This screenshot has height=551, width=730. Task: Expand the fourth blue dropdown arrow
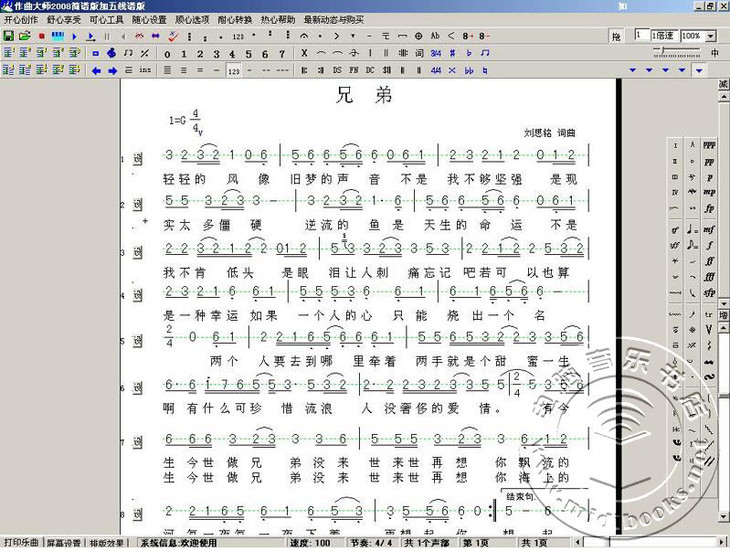coord(682,70)
